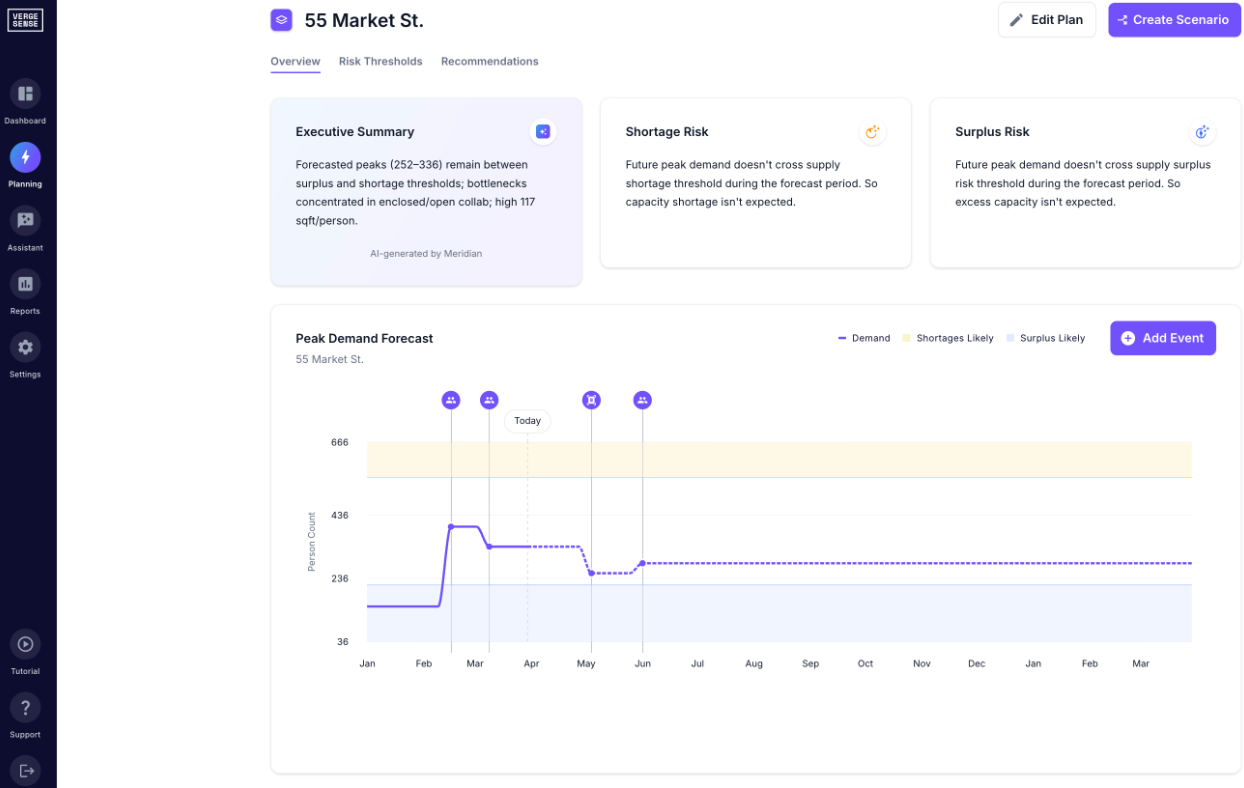Click the Edit Plan button
Viewport: 1244px width, 788px height.
[1047, 20]
